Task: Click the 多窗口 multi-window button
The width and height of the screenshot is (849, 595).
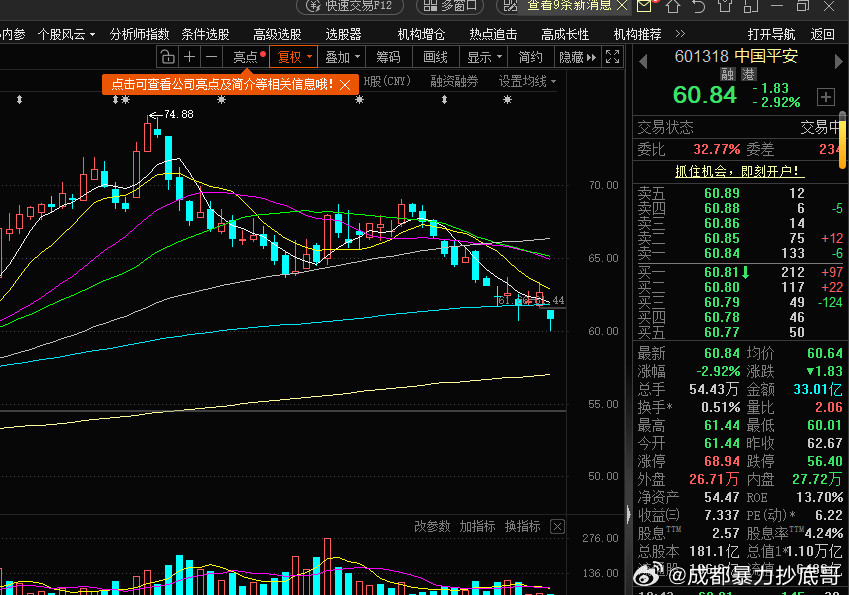Action: click(450, 6)
